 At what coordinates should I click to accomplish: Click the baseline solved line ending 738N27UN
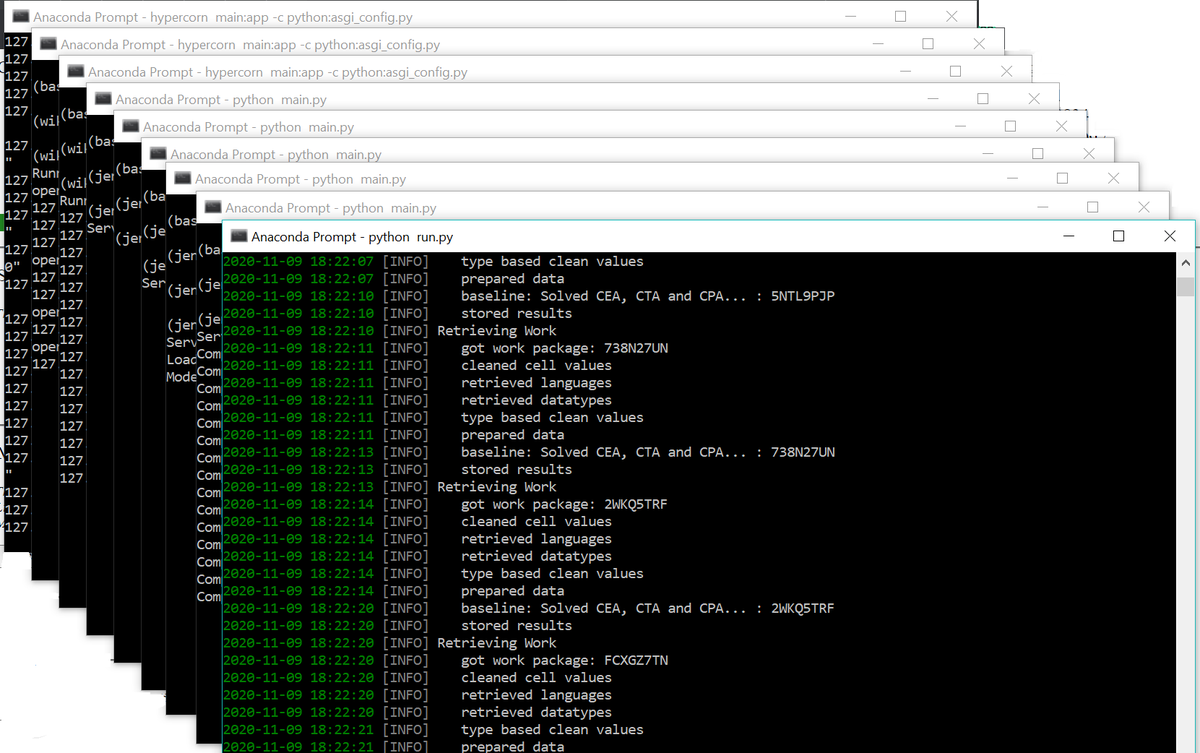pos(647,452)
